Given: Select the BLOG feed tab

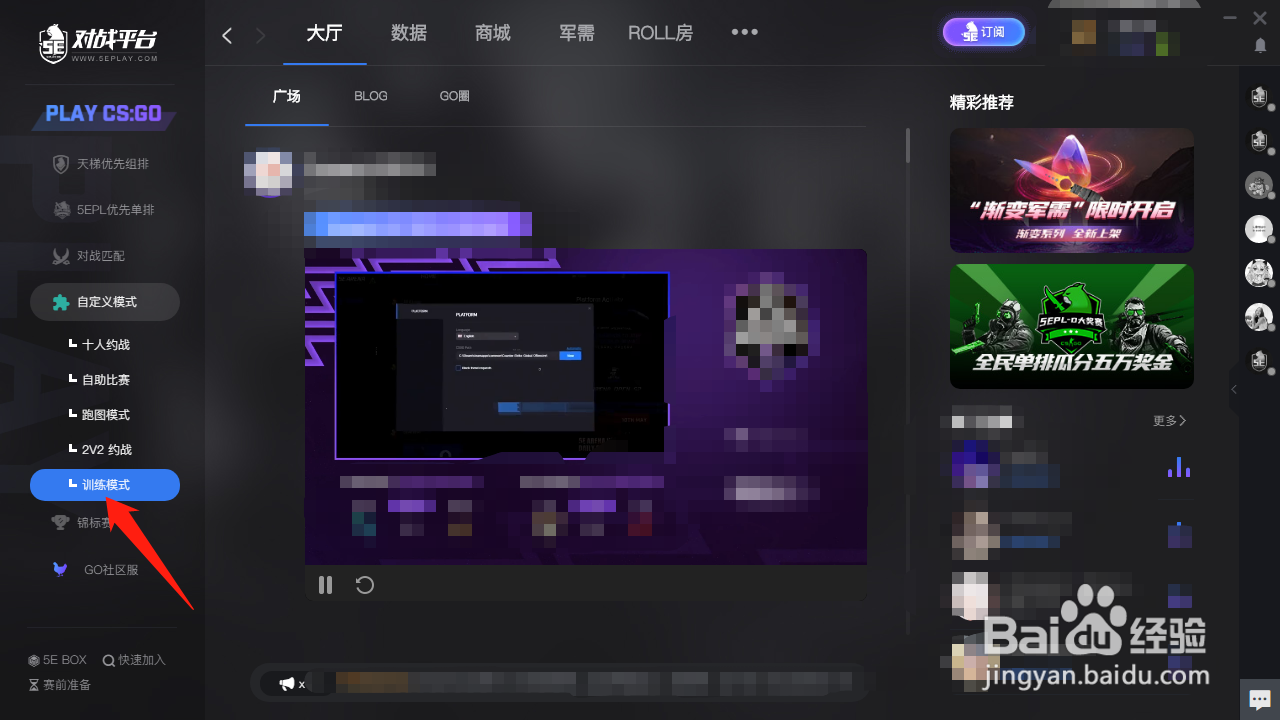Looking at the screenshot, I should [371, 96].
